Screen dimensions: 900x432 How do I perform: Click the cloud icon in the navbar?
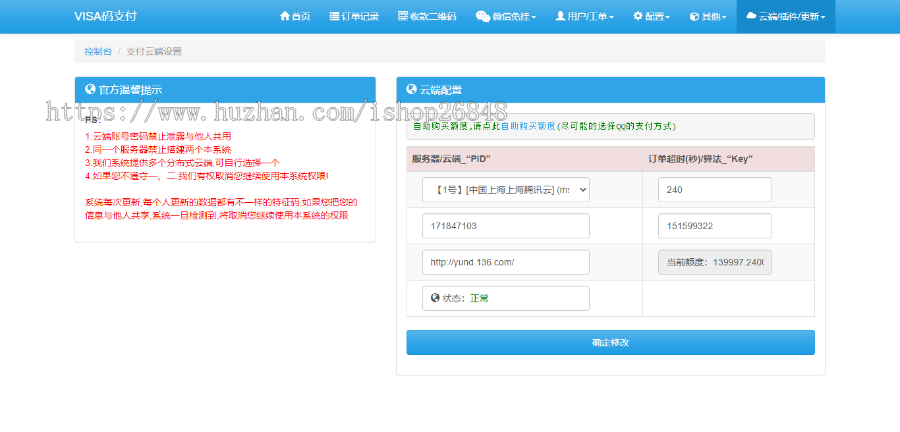(751, 17)
